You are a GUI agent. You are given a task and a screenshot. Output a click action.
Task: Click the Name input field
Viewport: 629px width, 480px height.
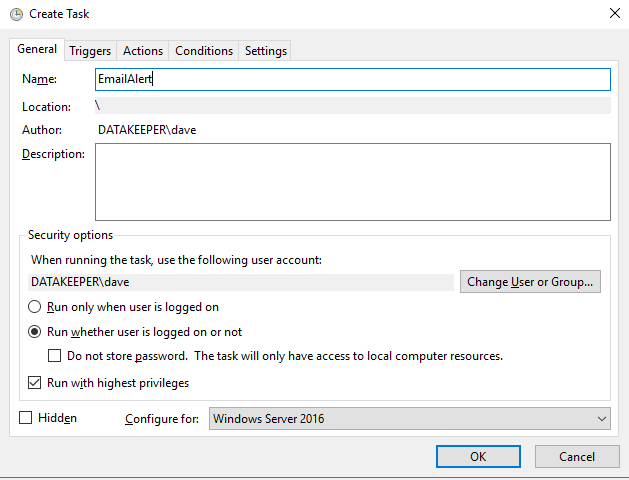click(352, 79)
